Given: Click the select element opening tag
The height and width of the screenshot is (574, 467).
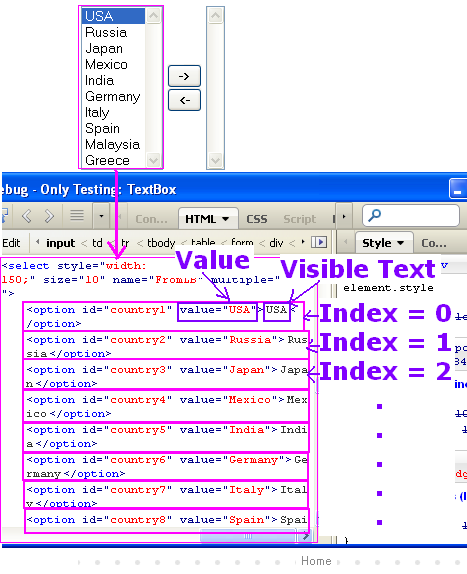Looking at the screenshot, I should pos(141,279).
